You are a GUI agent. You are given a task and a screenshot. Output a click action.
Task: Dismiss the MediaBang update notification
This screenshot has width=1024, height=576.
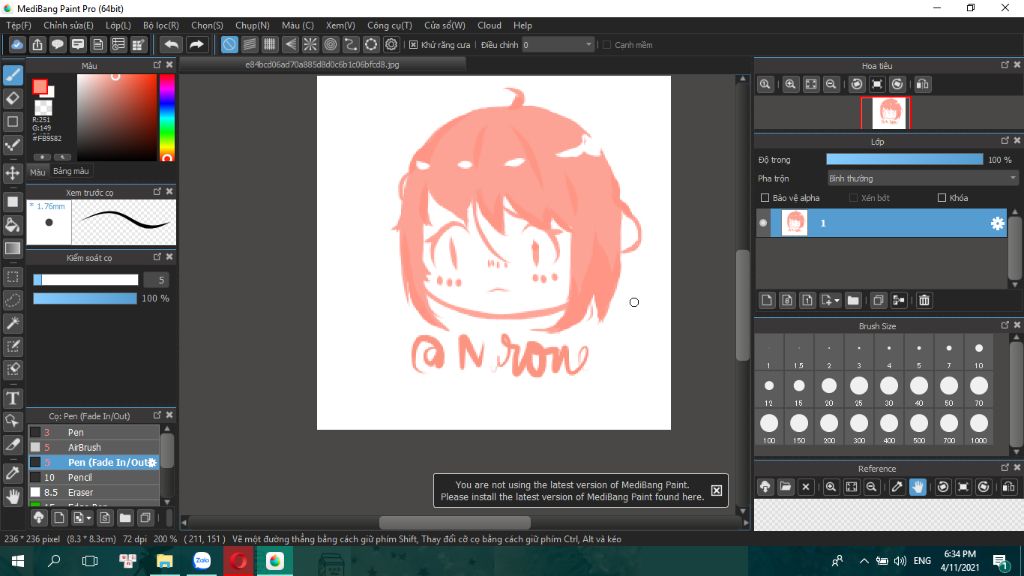coord(716,490)
